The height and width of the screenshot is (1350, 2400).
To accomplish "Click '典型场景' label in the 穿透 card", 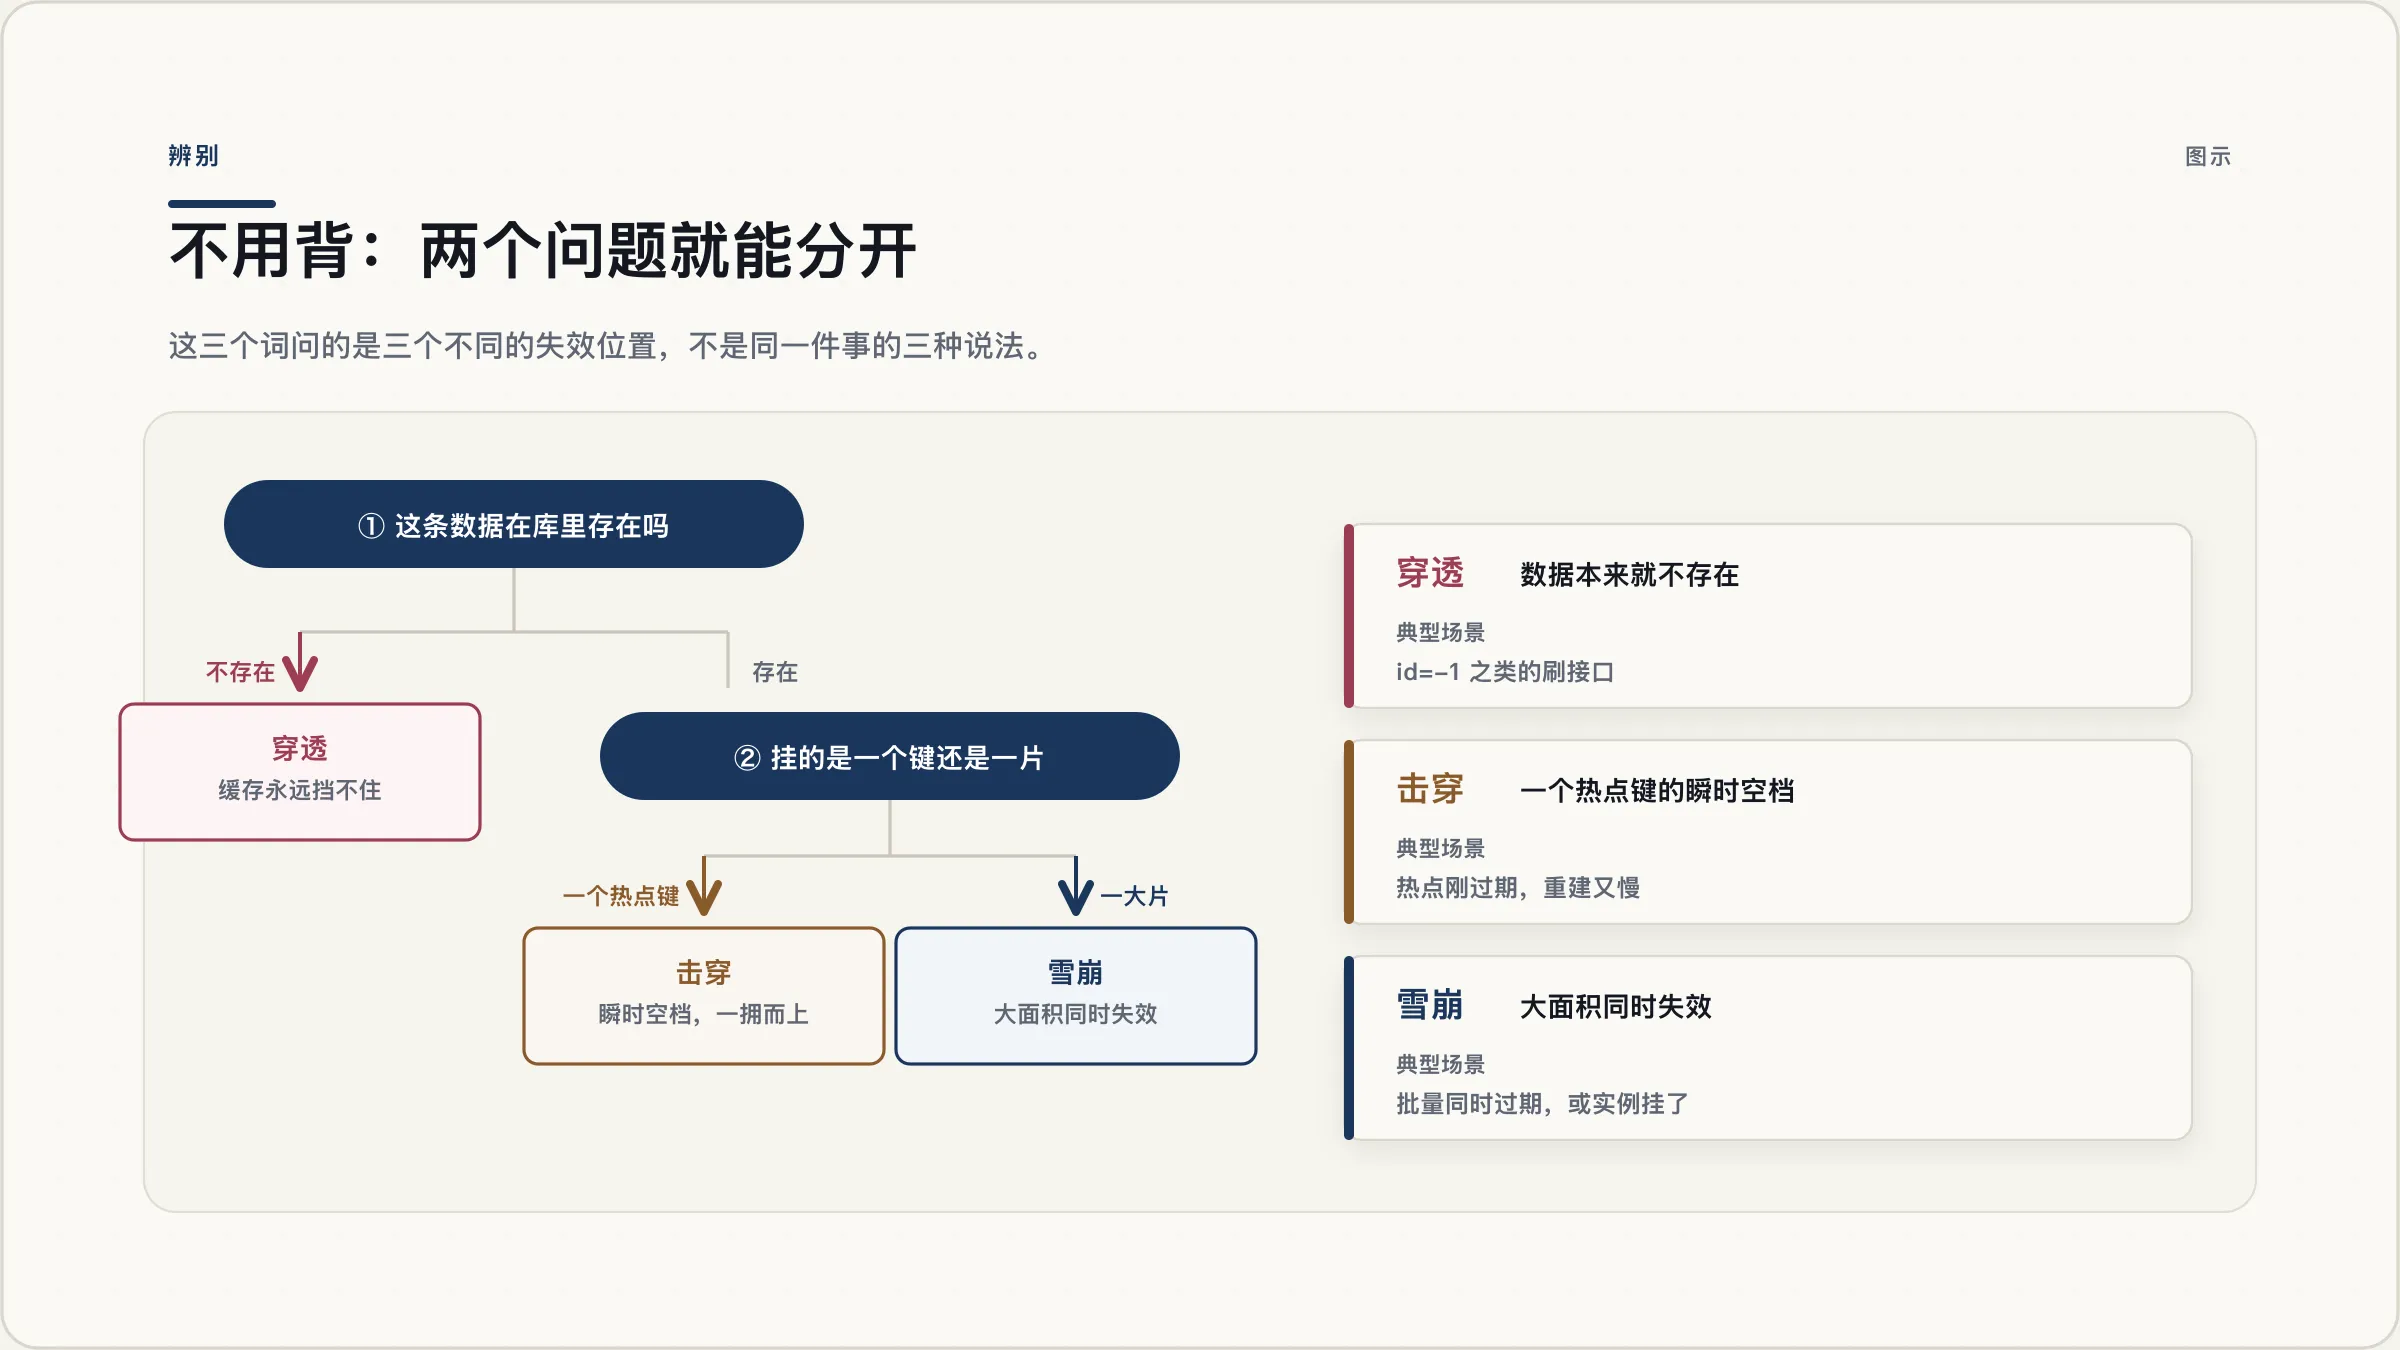I will pos(1441,632).
